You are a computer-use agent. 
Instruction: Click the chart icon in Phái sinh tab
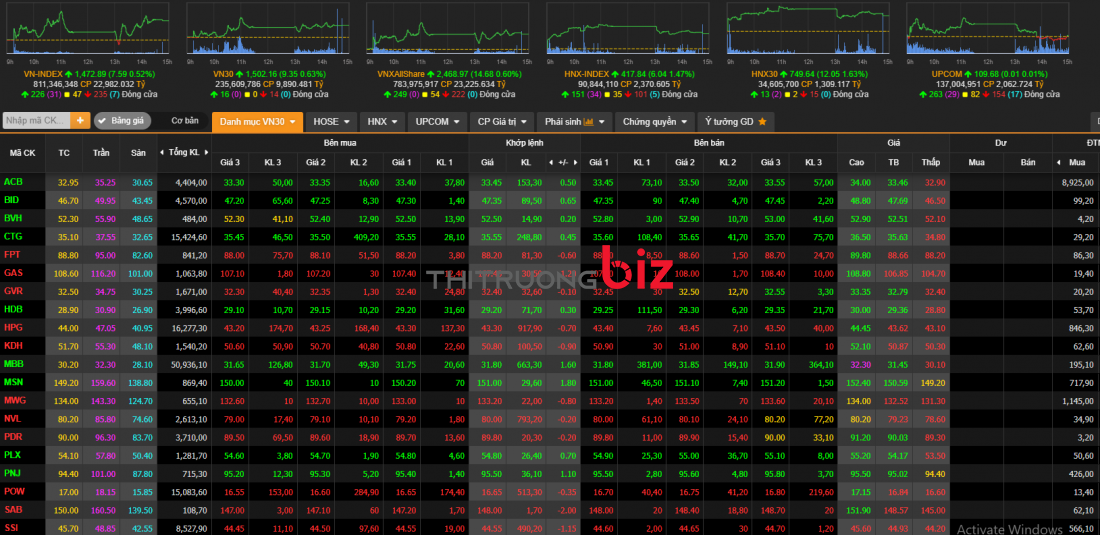click(588, 122)
